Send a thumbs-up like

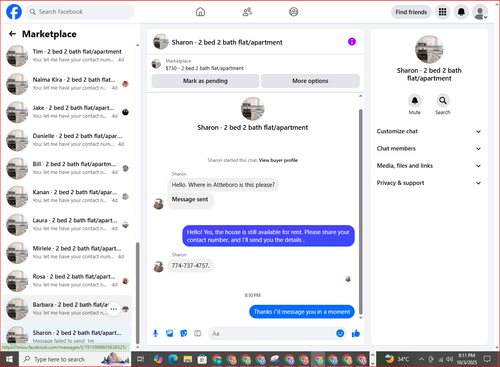point(356,333)
